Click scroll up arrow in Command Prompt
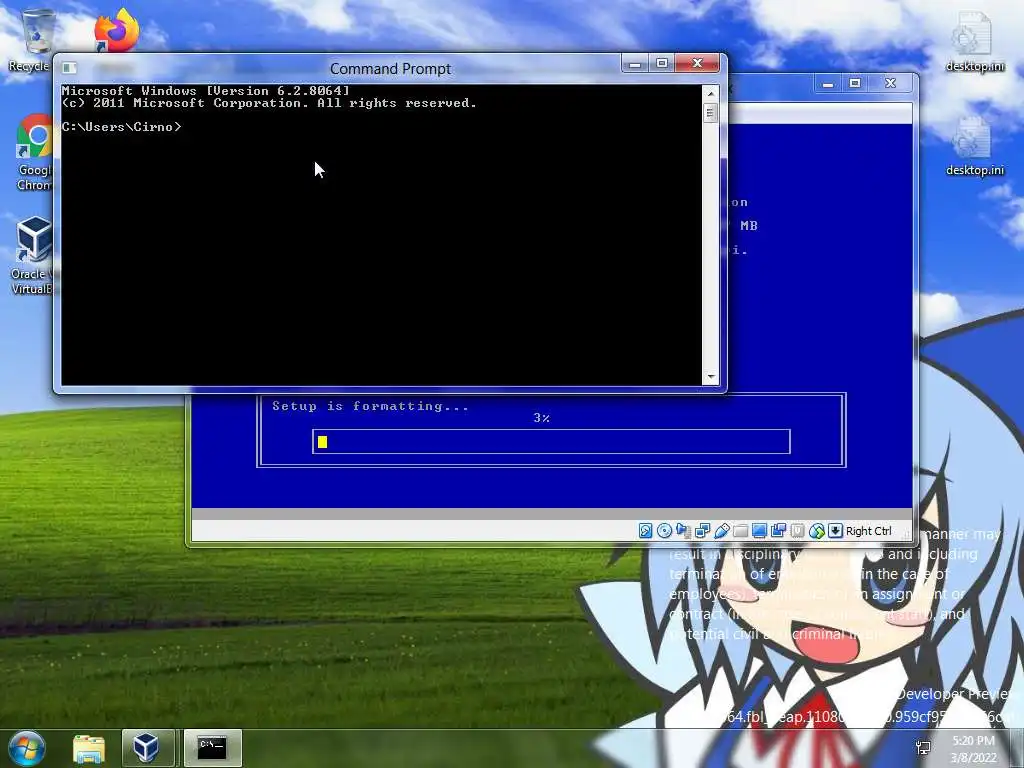Screen dimensions: 1024x768 pyautogui.click(x=711, y=93)
